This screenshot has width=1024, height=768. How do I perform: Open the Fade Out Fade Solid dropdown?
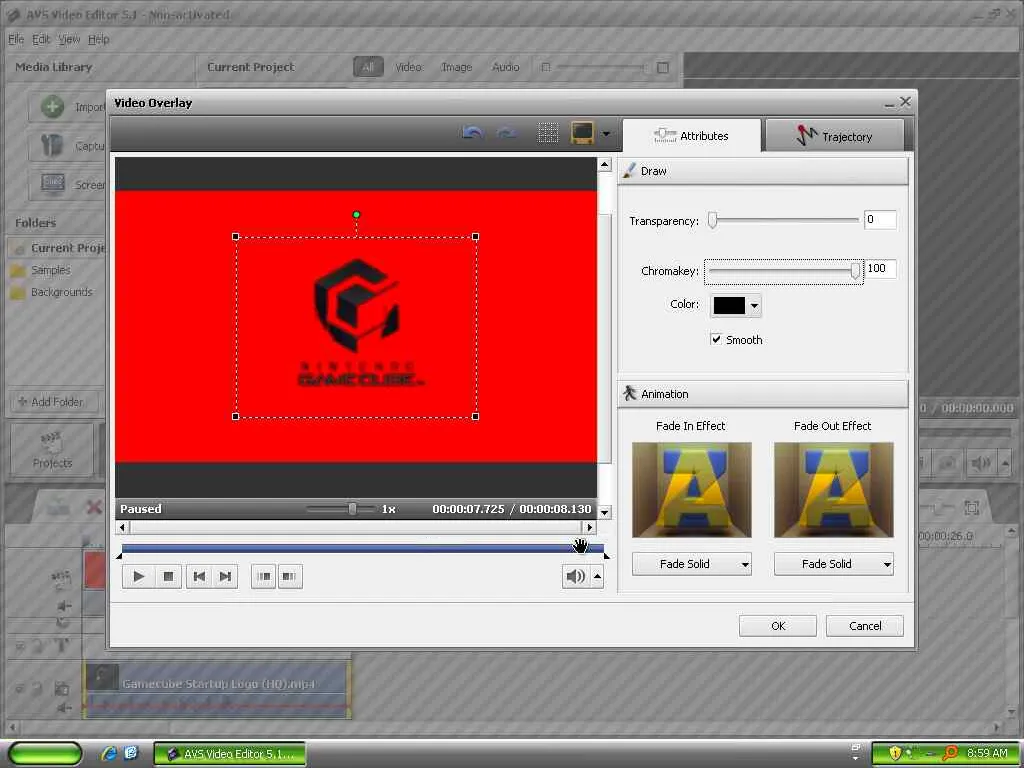[833, 564]
